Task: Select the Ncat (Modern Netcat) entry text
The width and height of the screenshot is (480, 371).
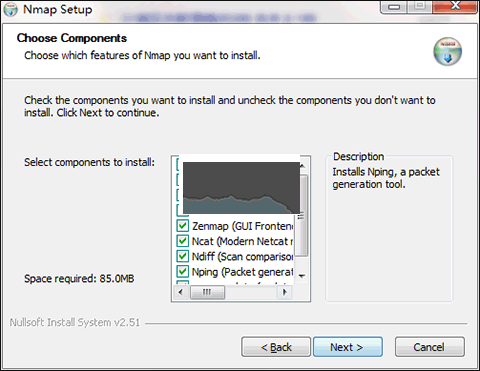Action: point(243,241)
